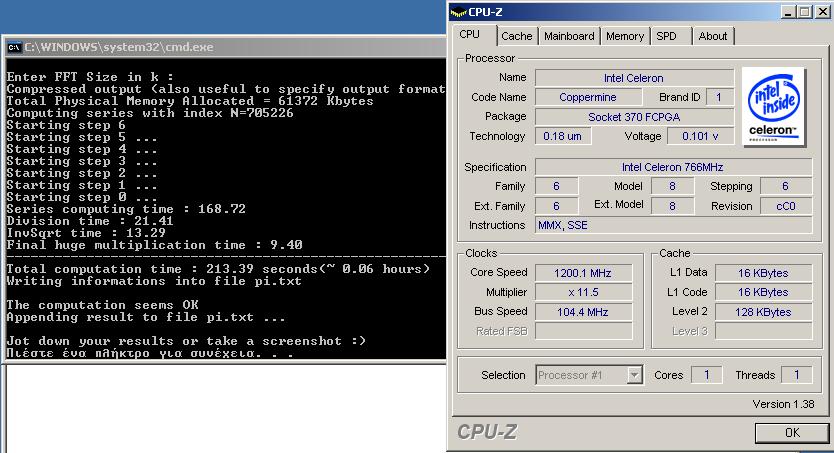Click the empty Rated FSB field
The height and width of the screenshot is (453, 834).
(x=583, y=331)
